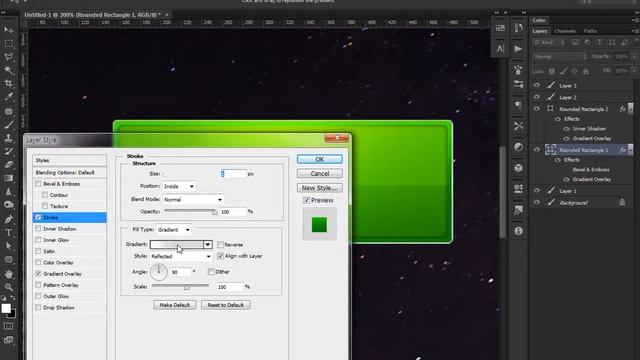This screenshot has height=360, width=640.
Task: Click the Make Default button
Action: 175,305
